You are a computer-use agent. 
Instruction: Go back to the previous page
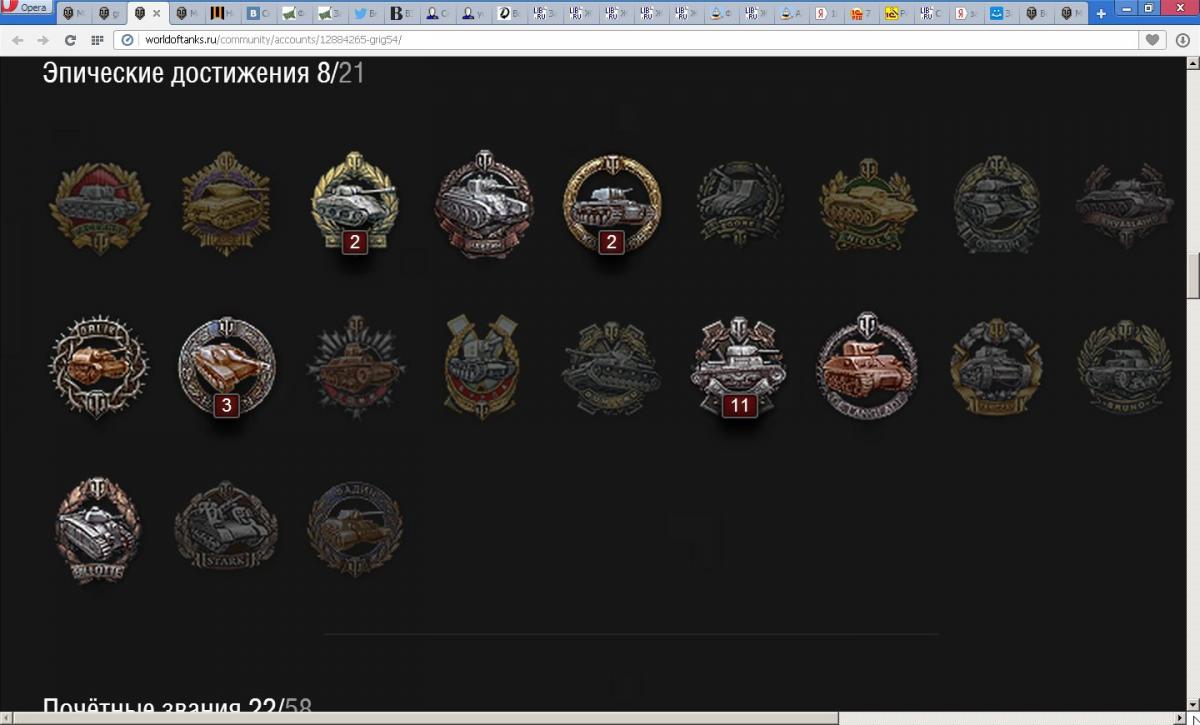coord(17,40)
